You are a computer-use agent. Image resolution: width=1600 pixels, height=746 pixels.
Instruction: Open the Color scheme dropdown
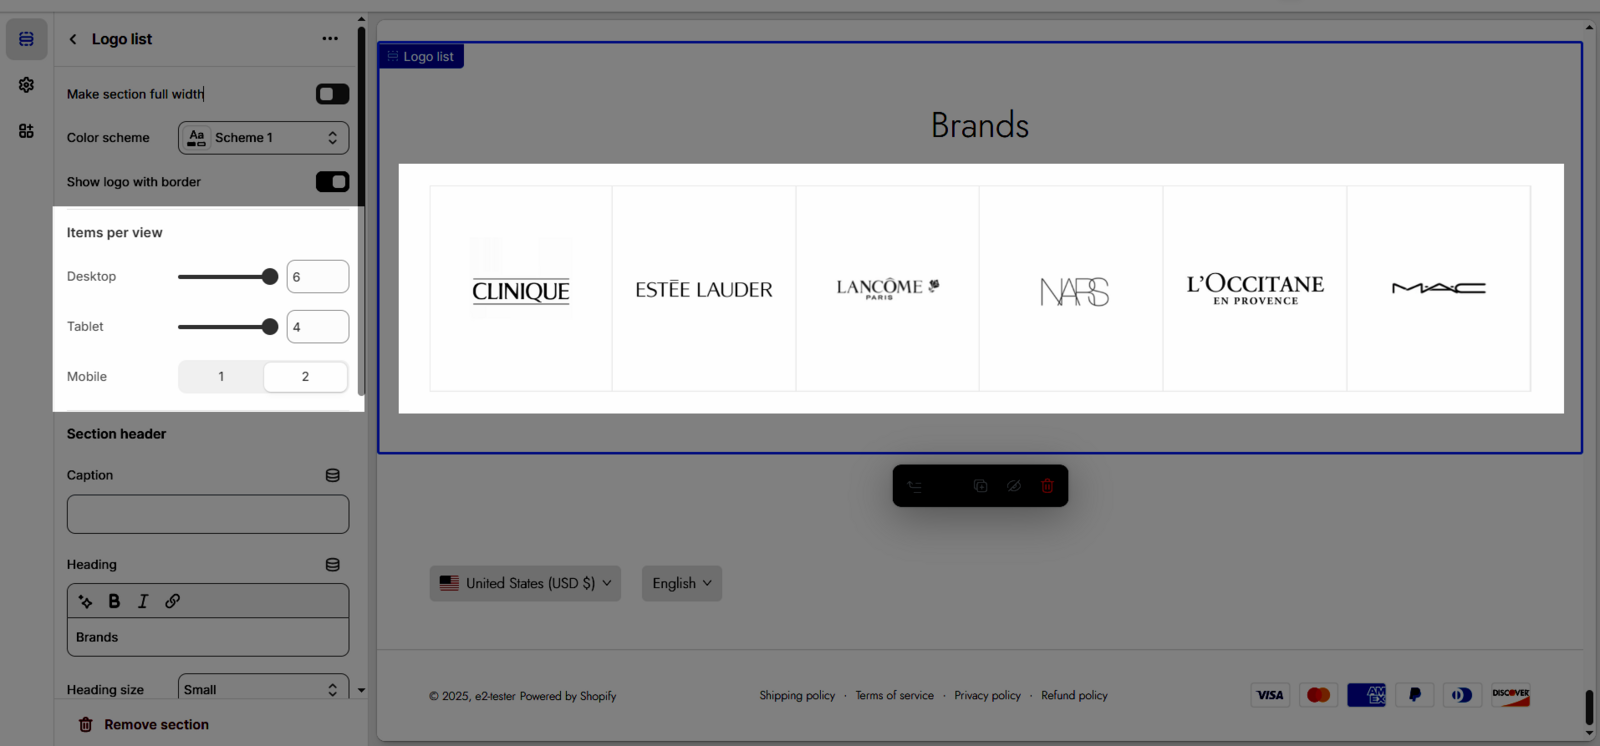tap(263, 138)
